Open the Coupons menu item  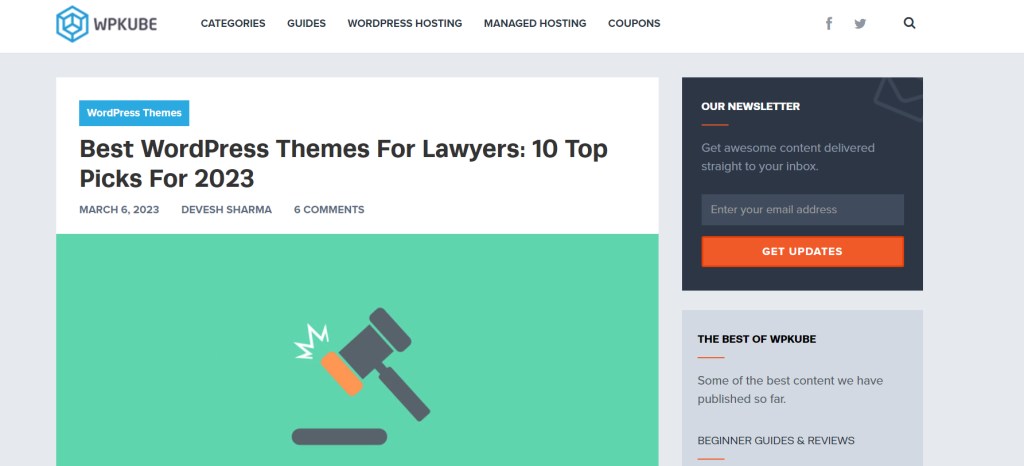(x=634, y=23)
